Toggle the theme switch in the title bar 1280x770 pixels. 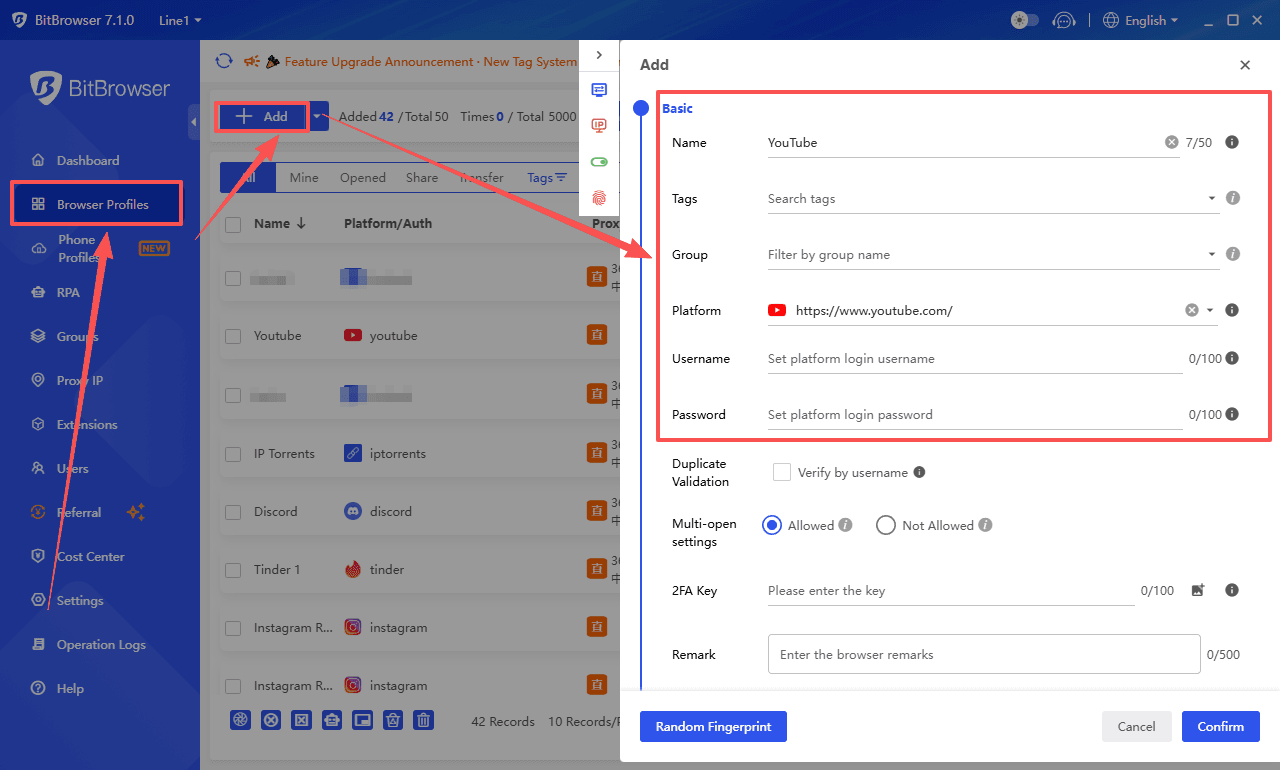(1024, 19)
